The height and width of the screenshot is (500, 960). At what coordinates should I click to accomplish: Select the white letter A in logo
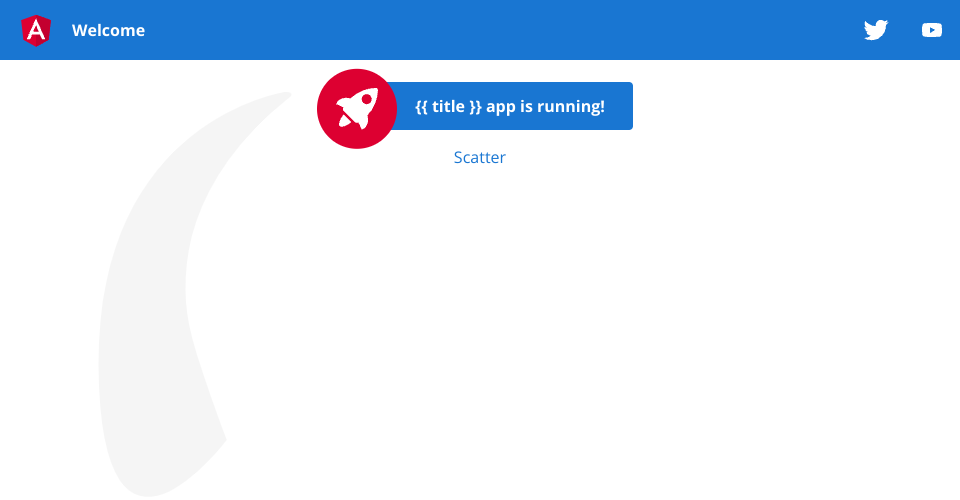(x=36, y=31)
